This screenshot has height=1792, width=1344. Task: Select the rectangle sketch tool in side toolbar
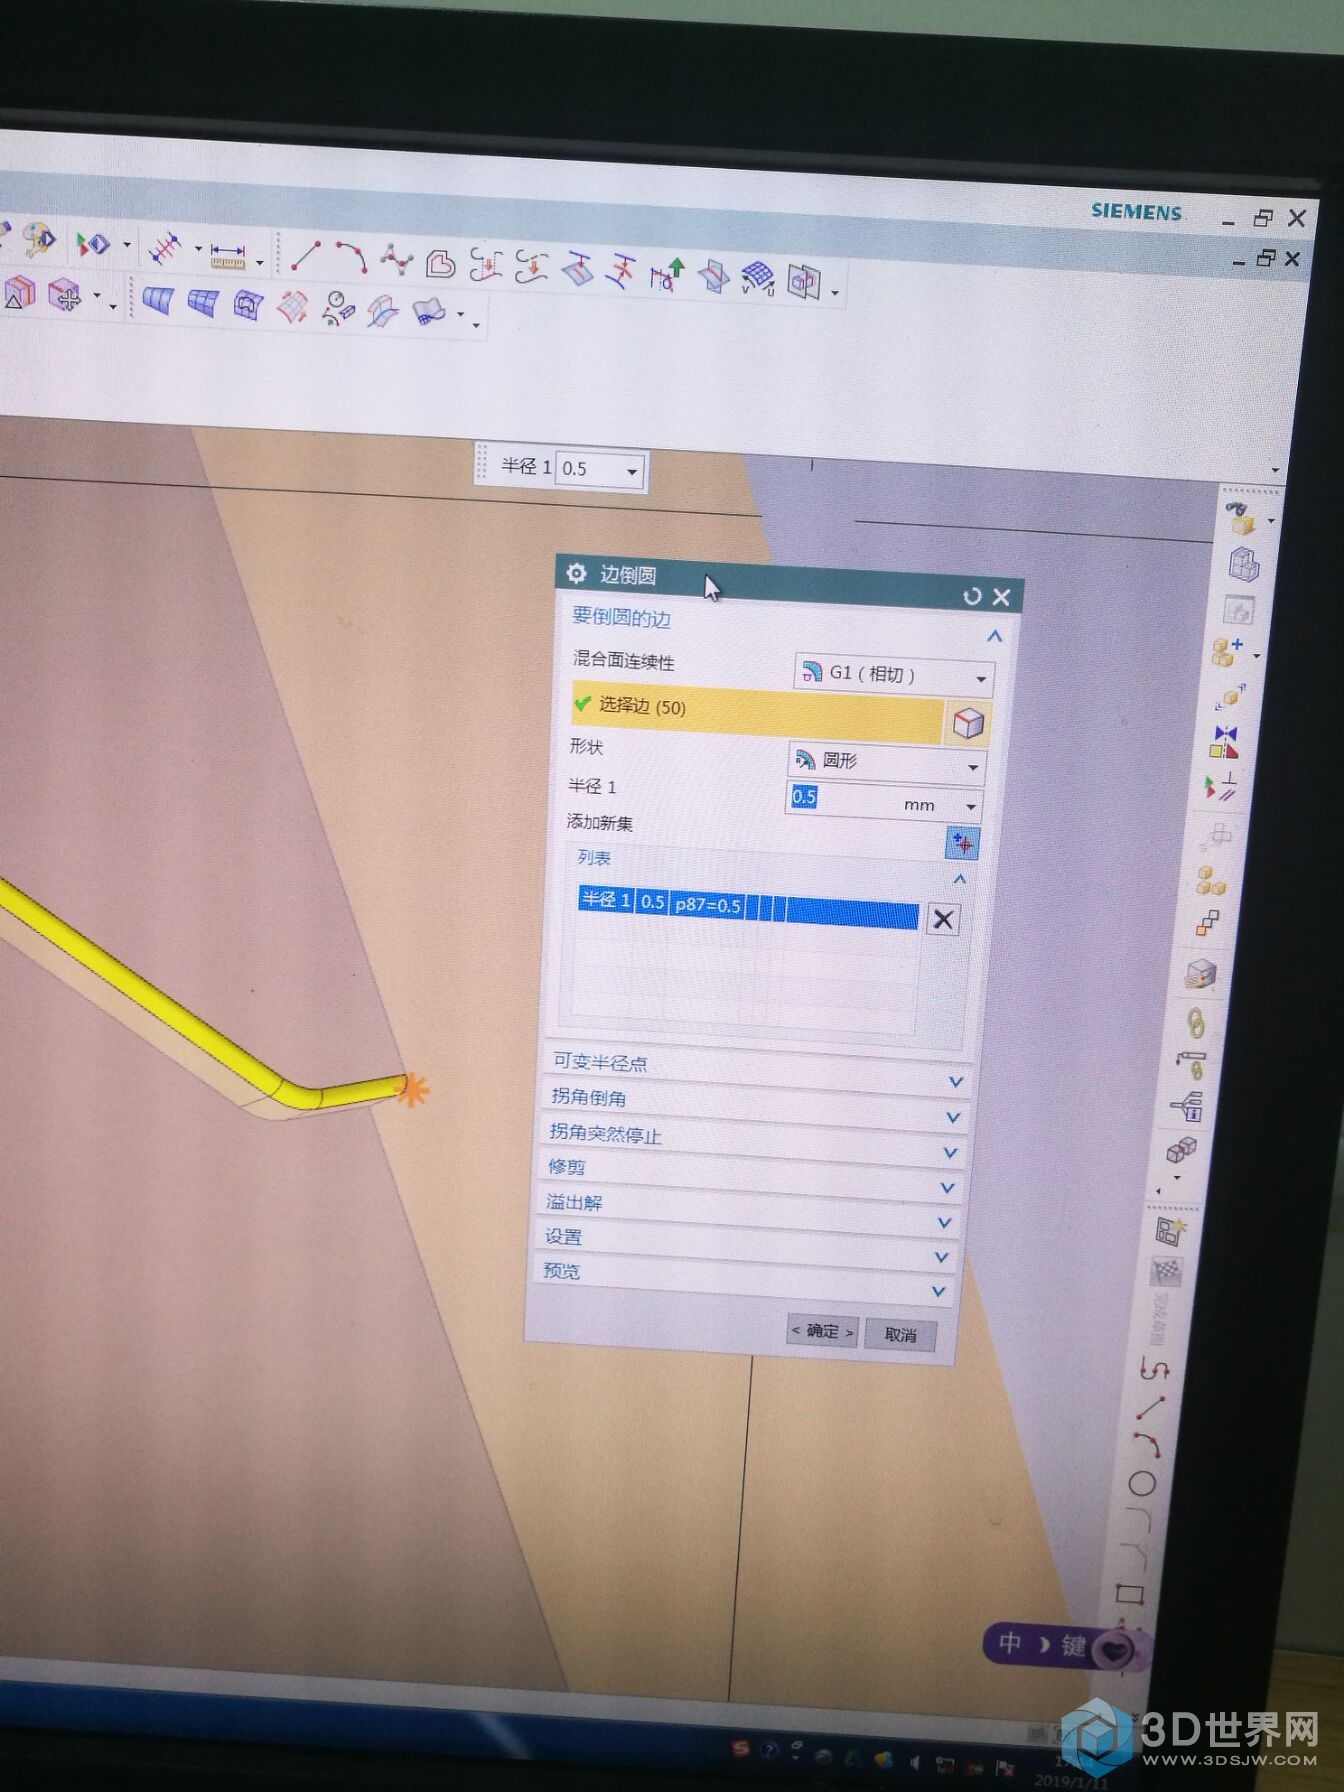1128,1593
